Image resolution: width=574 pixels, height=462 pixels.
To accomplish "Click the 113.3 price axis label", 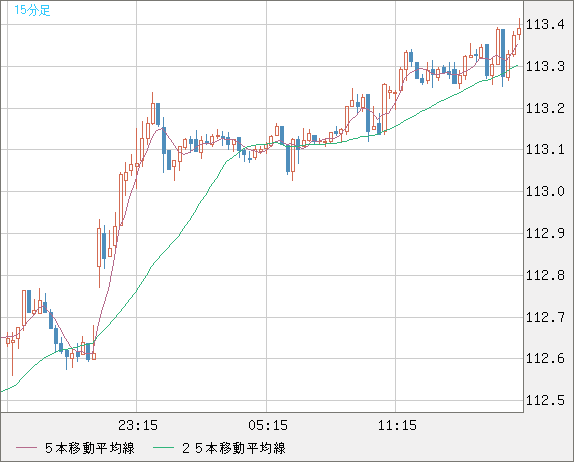I will [545, 66].
